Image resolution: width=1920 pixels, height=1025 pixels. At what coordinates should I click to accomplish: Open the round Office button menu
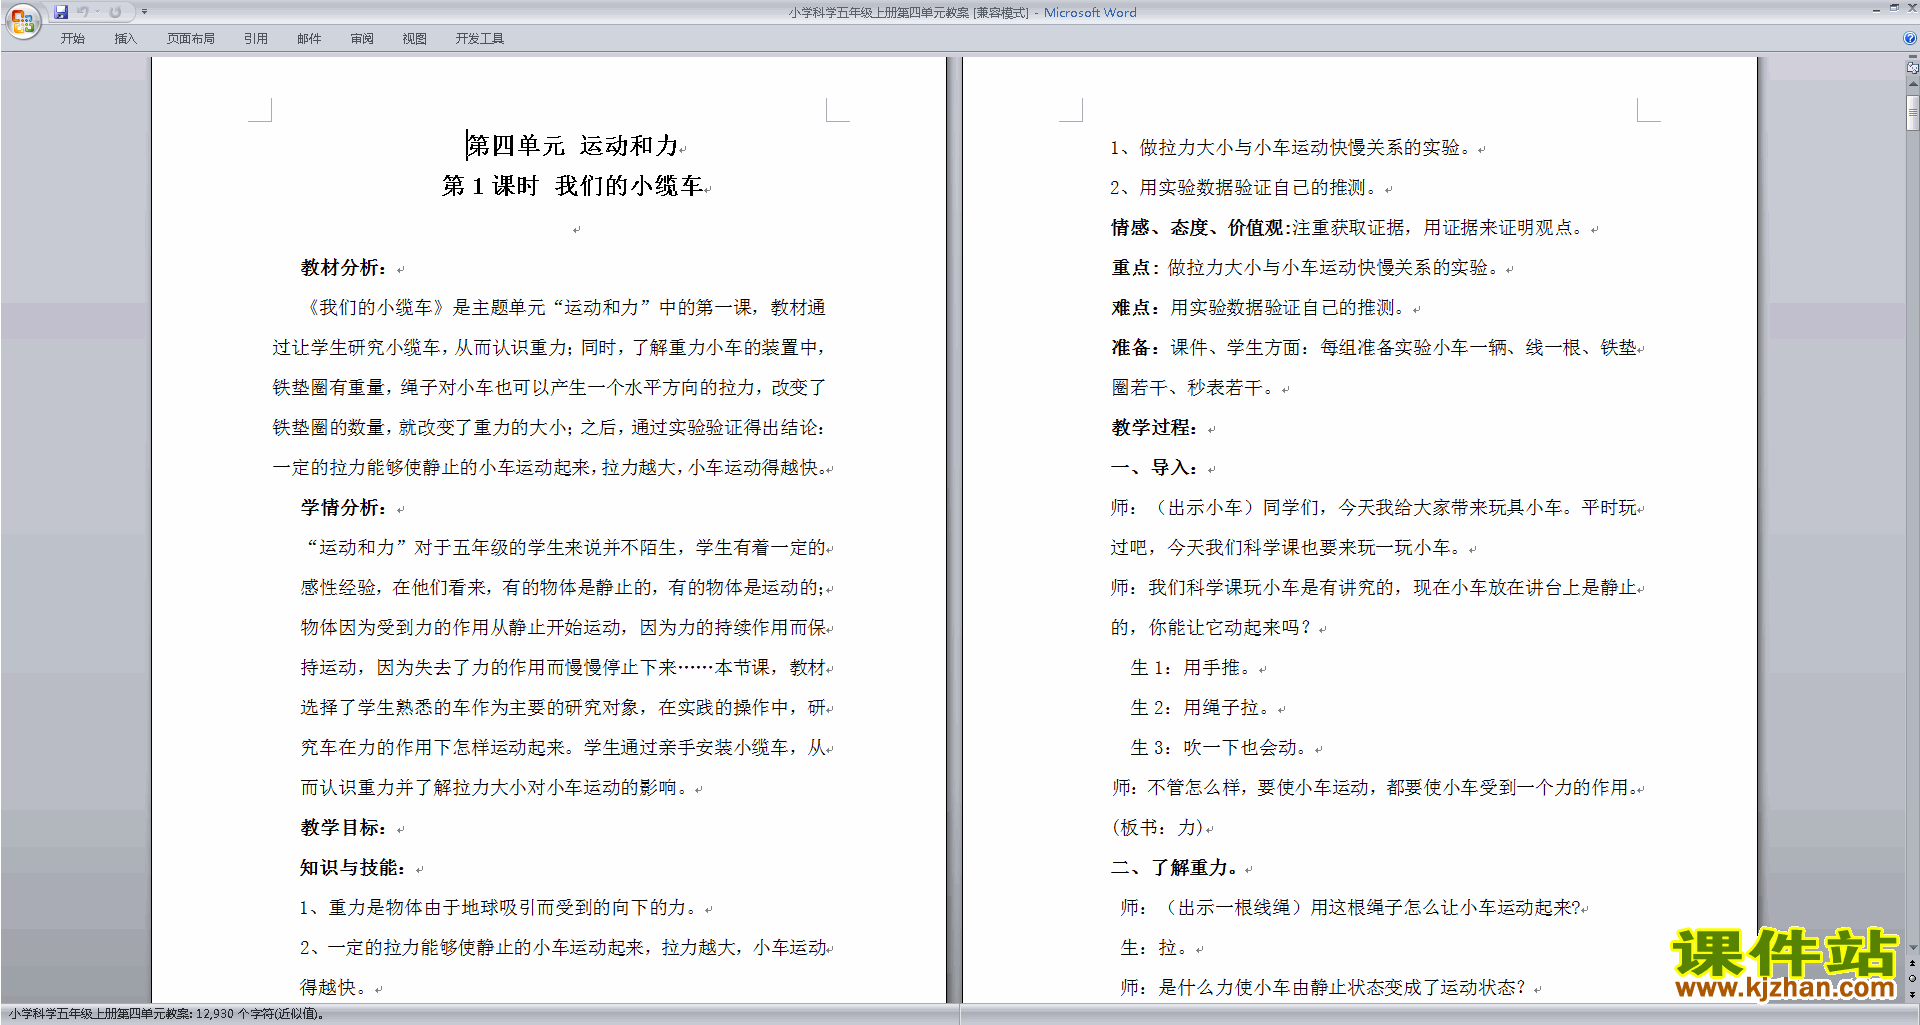22,21
